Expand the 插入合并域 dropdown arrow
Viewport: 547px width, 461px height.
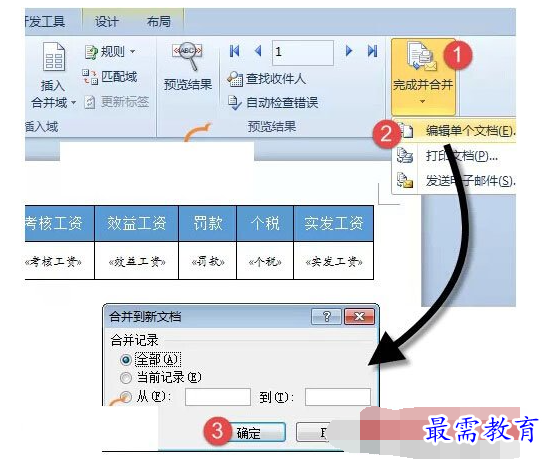click(73, 103)
